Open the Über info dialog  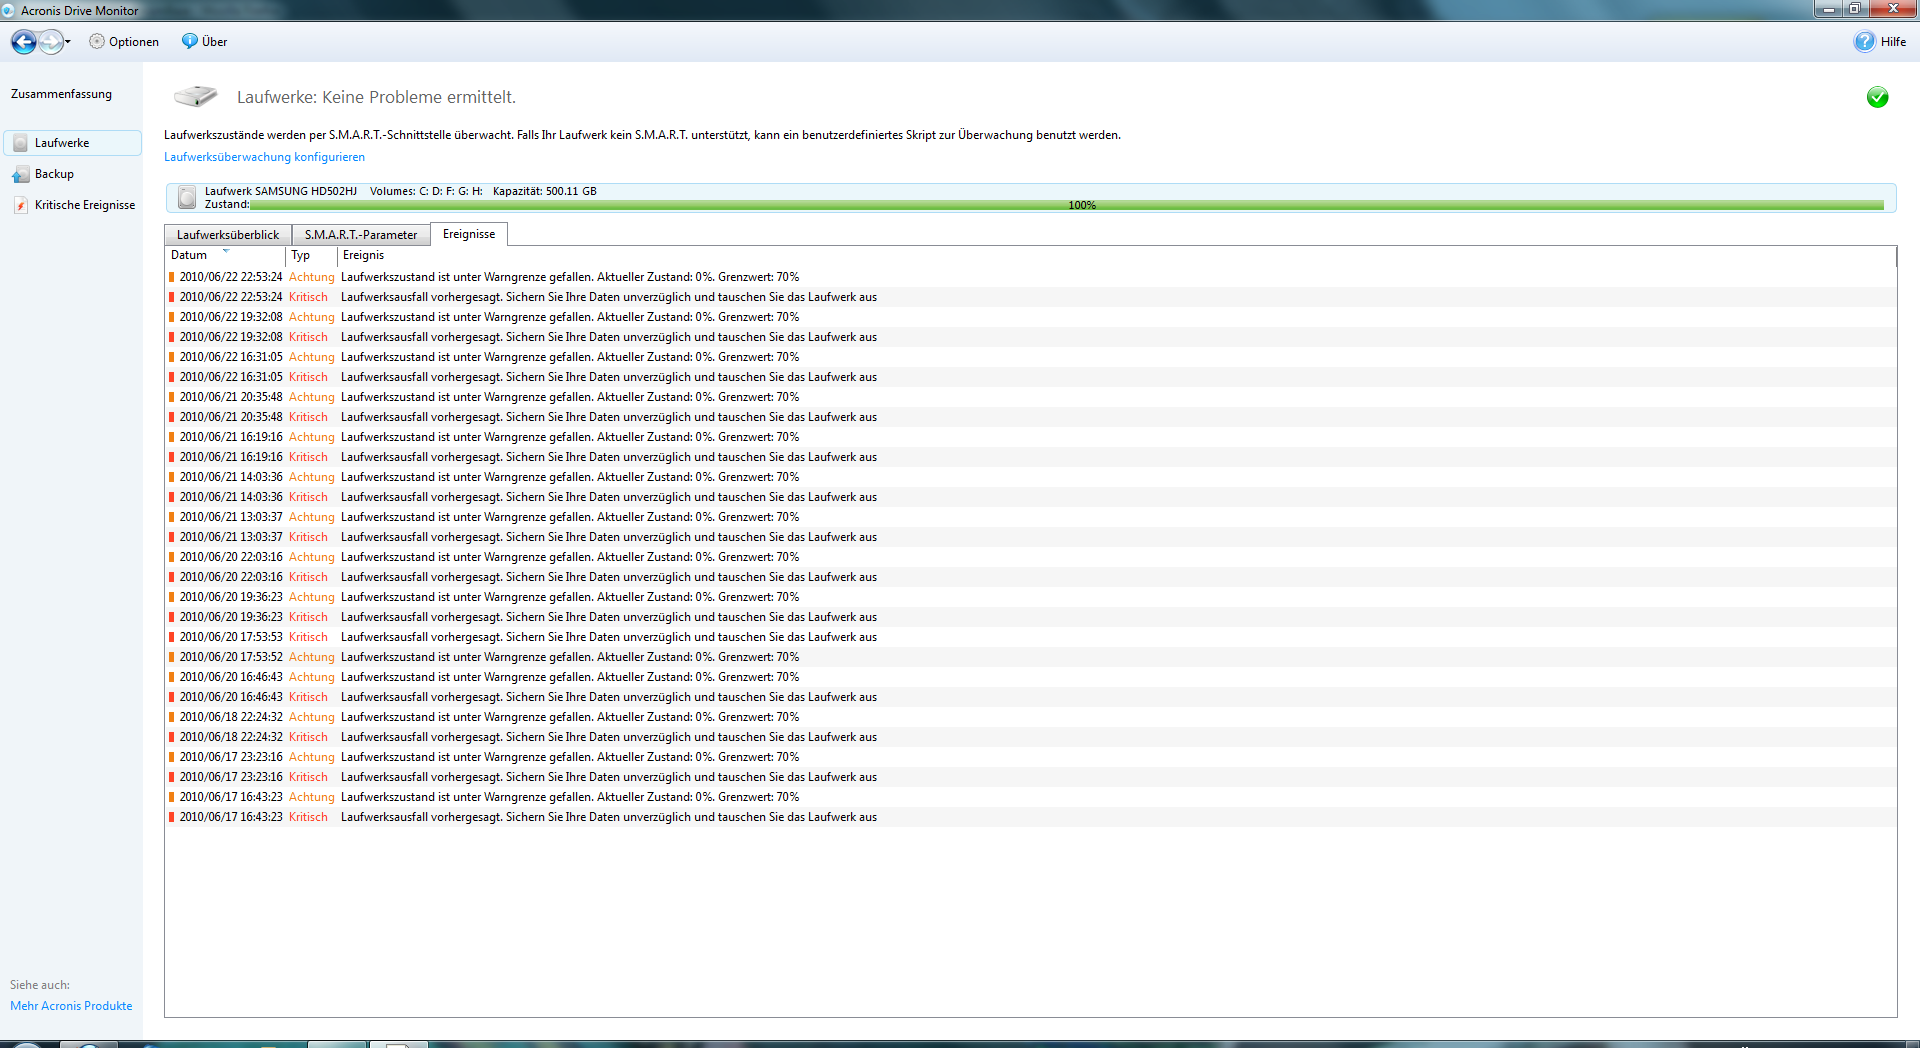[204, 42]
